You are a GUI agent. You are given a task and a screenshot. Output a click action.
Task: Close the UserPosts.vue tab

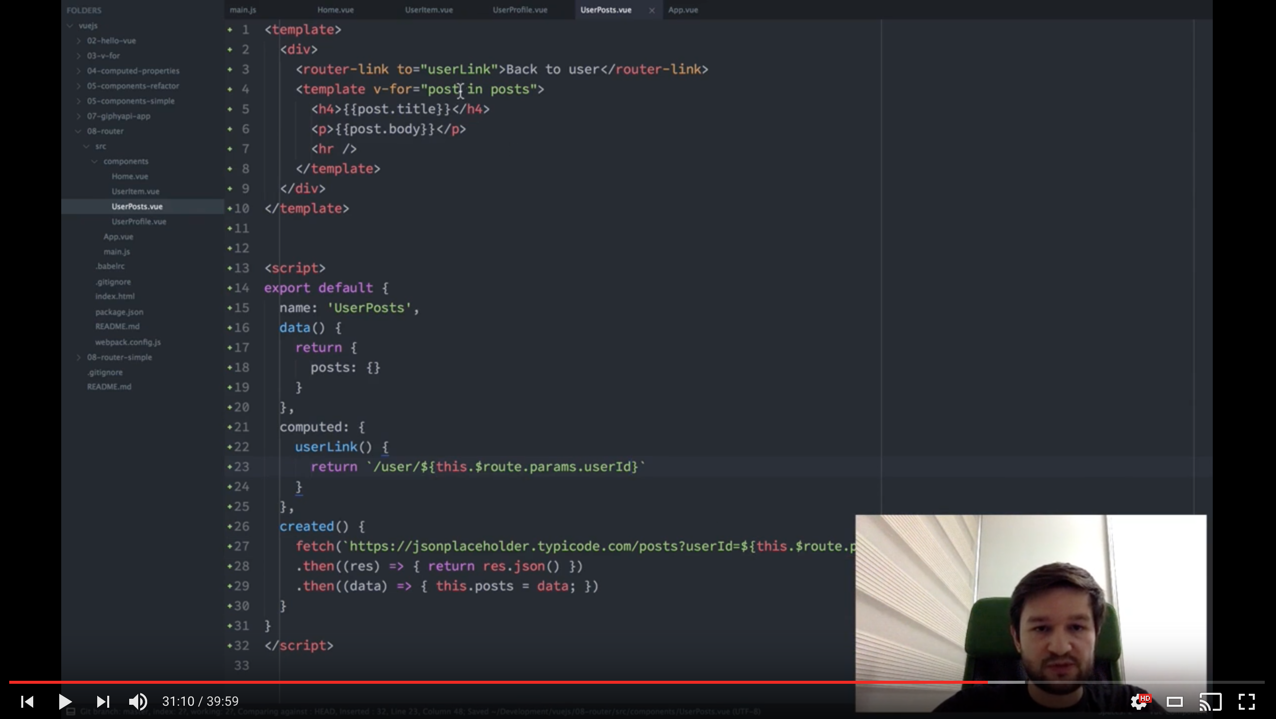tap(651, 10)
